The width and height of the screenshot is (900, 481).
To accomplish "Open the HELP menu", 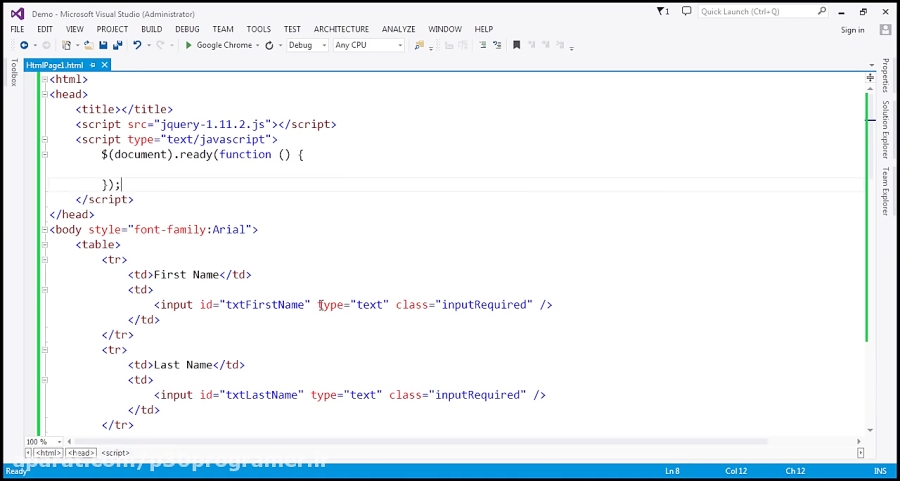I will pos(484,29).
